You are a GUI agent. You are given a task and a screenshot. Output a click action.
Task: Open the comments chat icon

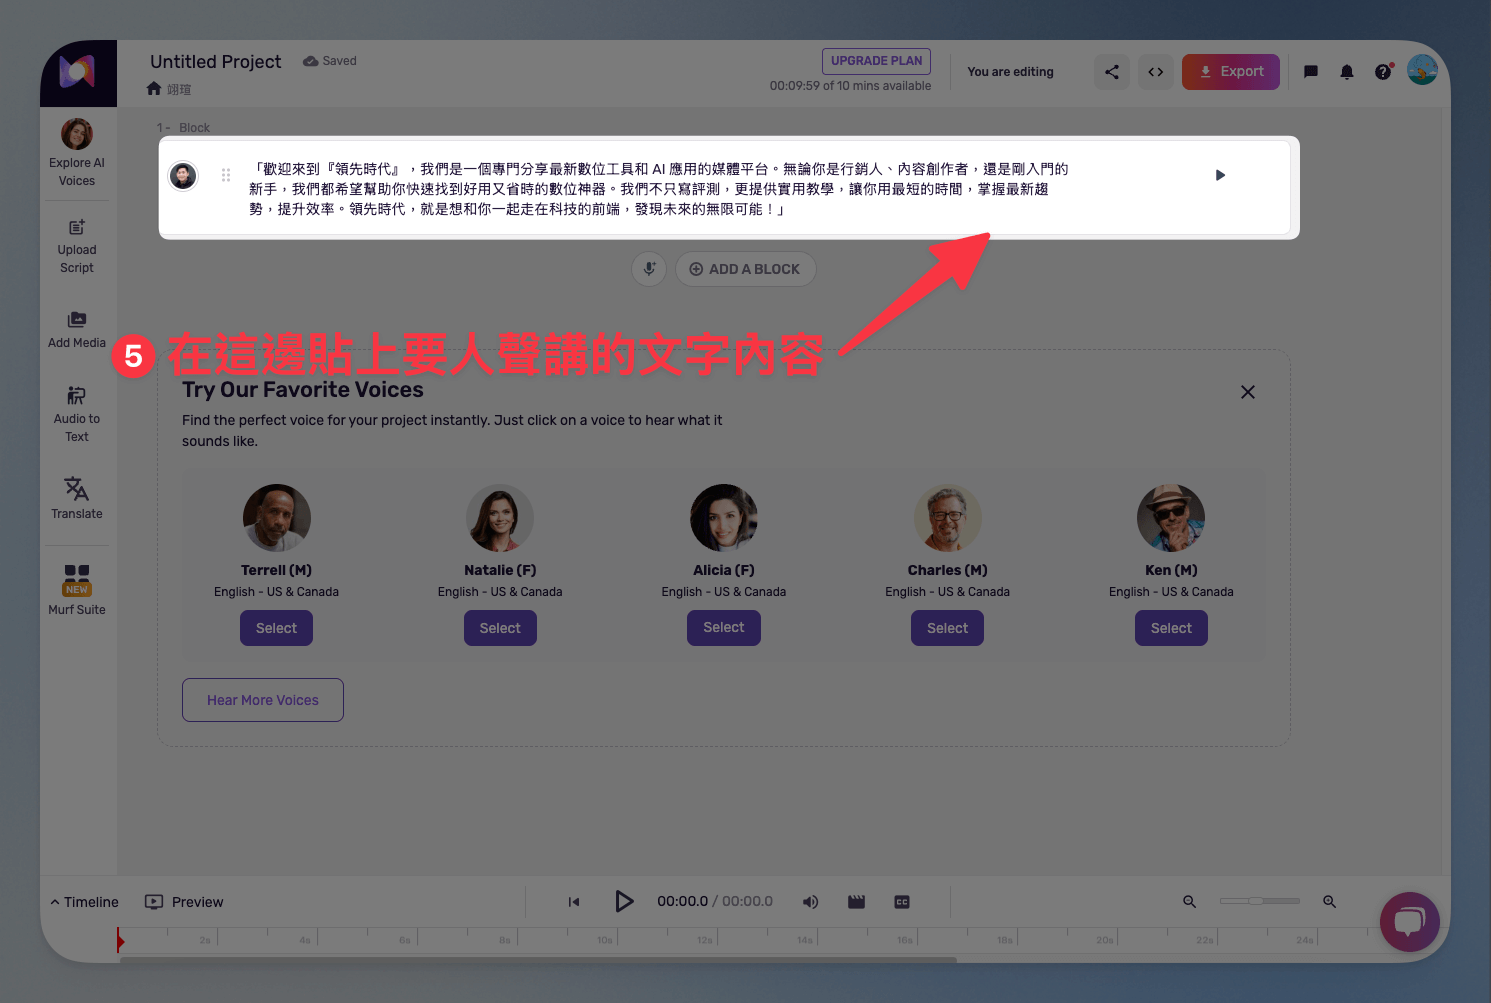click(x=1311, y=72)
